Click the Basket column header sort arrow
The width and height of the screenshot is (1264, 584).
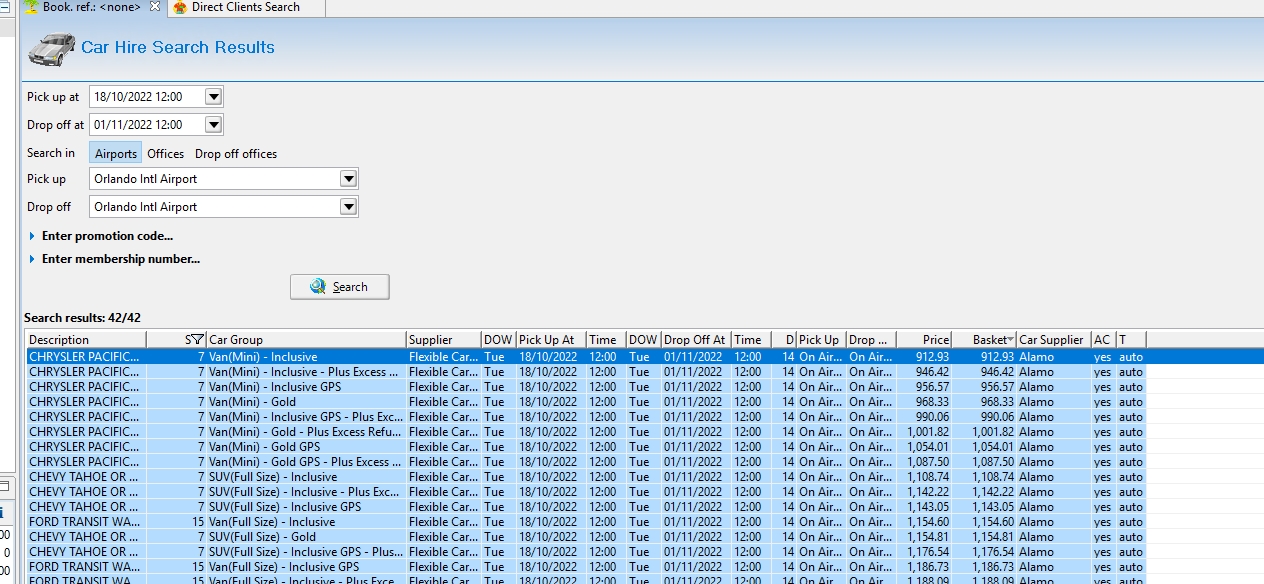tap(1011, 340)
